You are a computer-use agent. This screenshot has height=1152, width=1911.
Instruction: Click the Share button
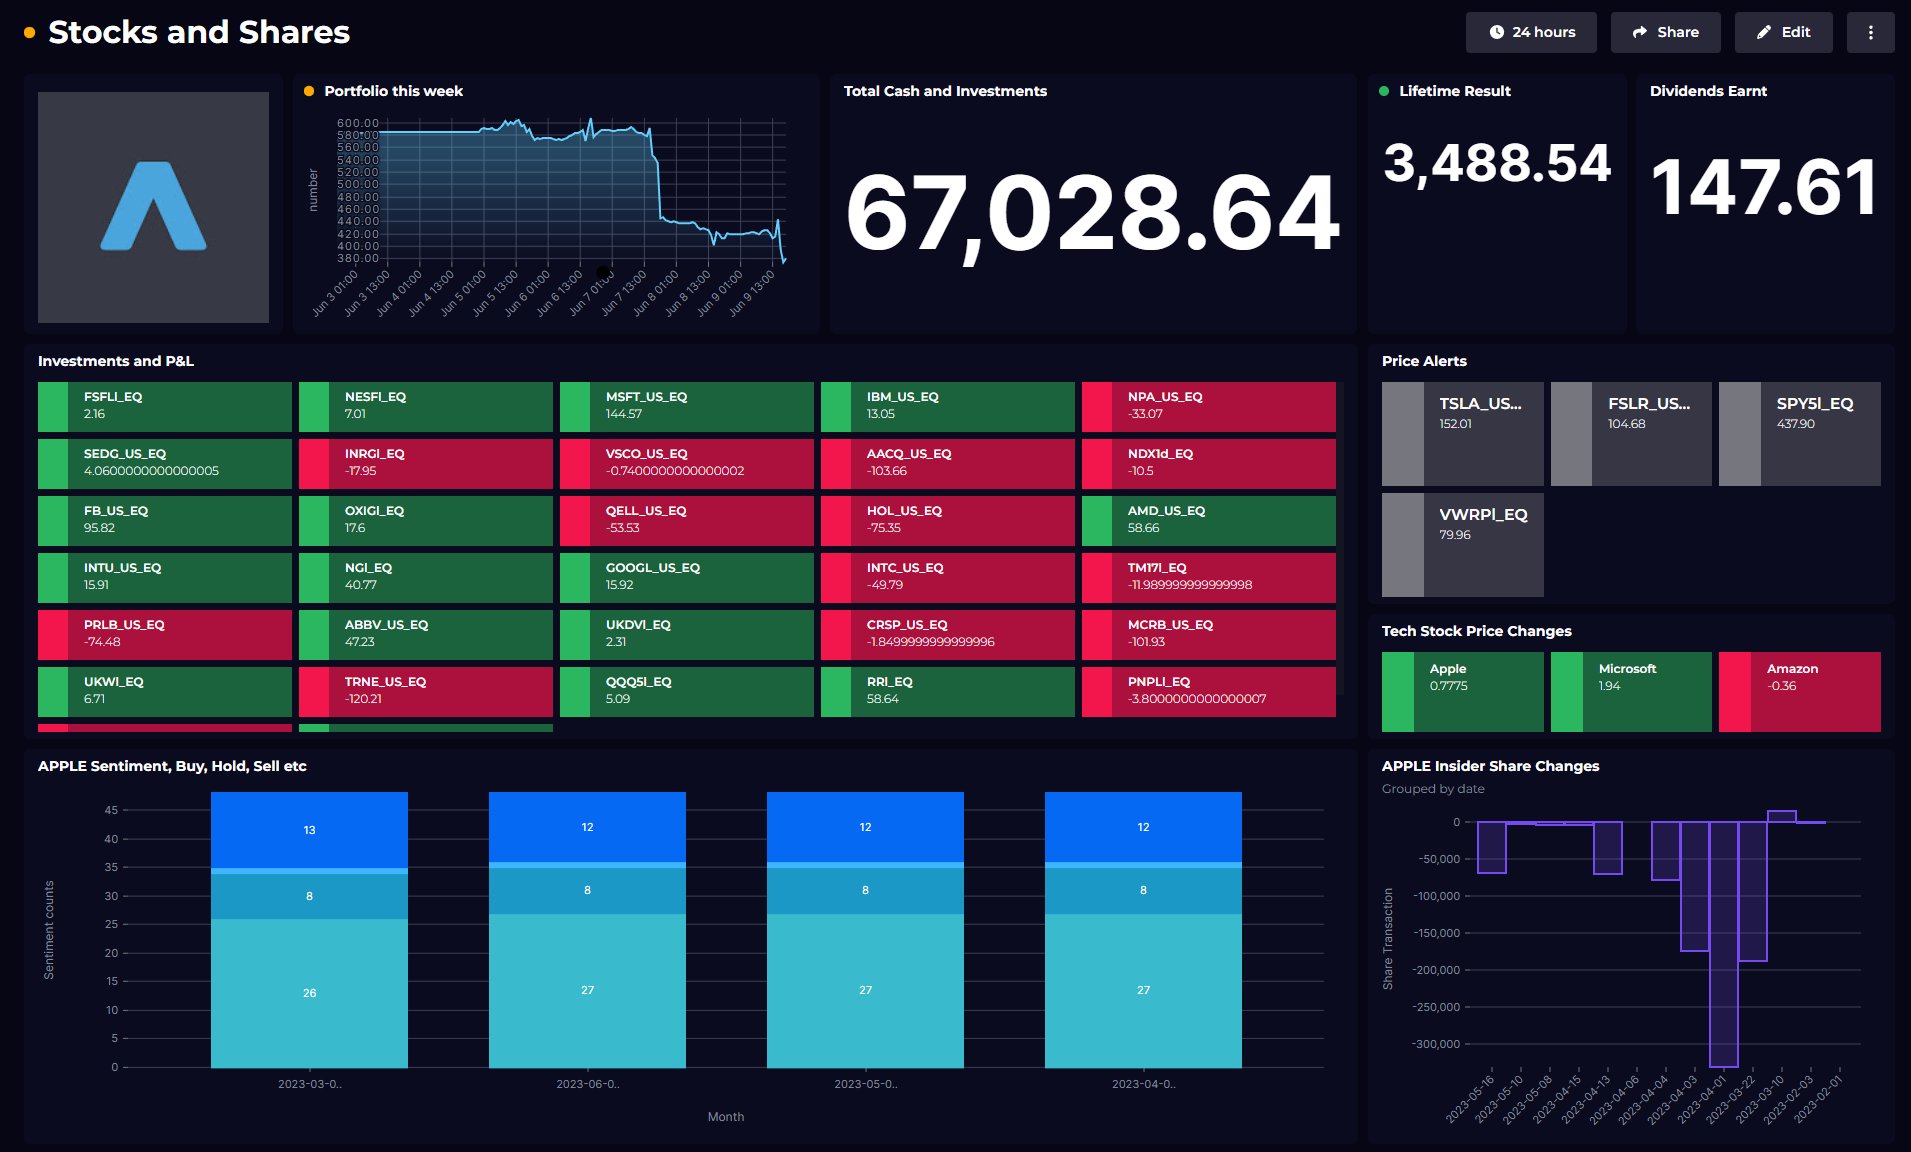(1665, 32)
